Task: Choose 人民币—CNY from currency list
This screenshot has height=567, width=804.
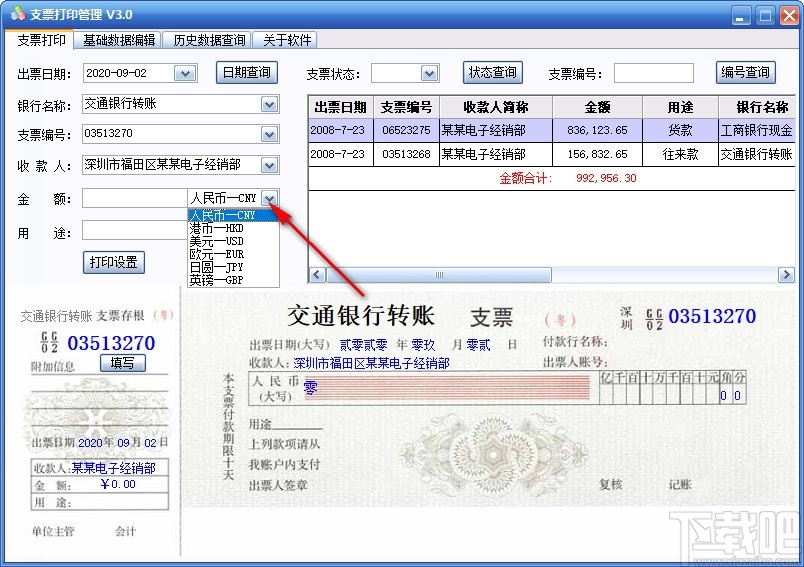Action: (233, 215)
